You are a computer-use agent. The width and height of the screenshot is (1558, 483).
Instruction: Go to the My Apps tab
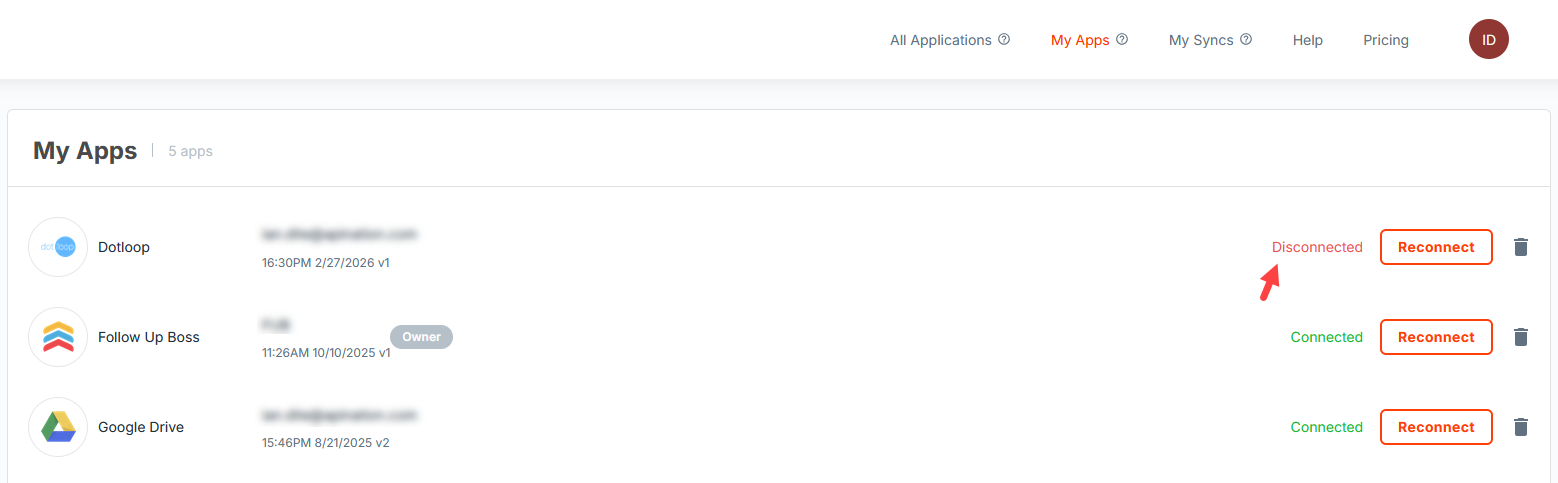point(1080,40)
